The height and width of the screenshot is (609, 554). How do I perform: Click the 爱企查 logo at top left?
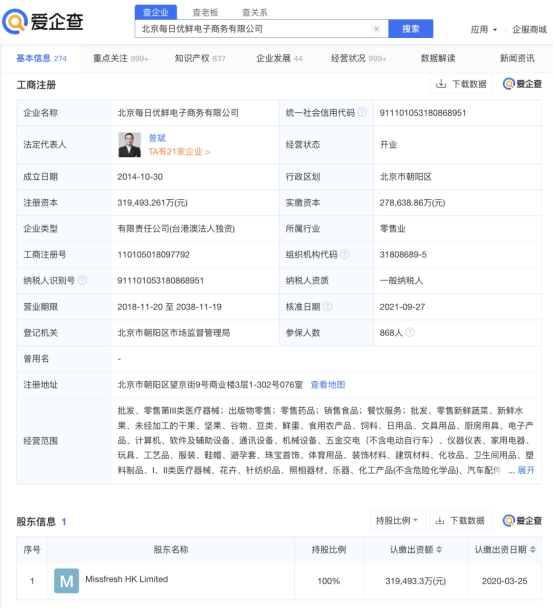click(43, 21)
